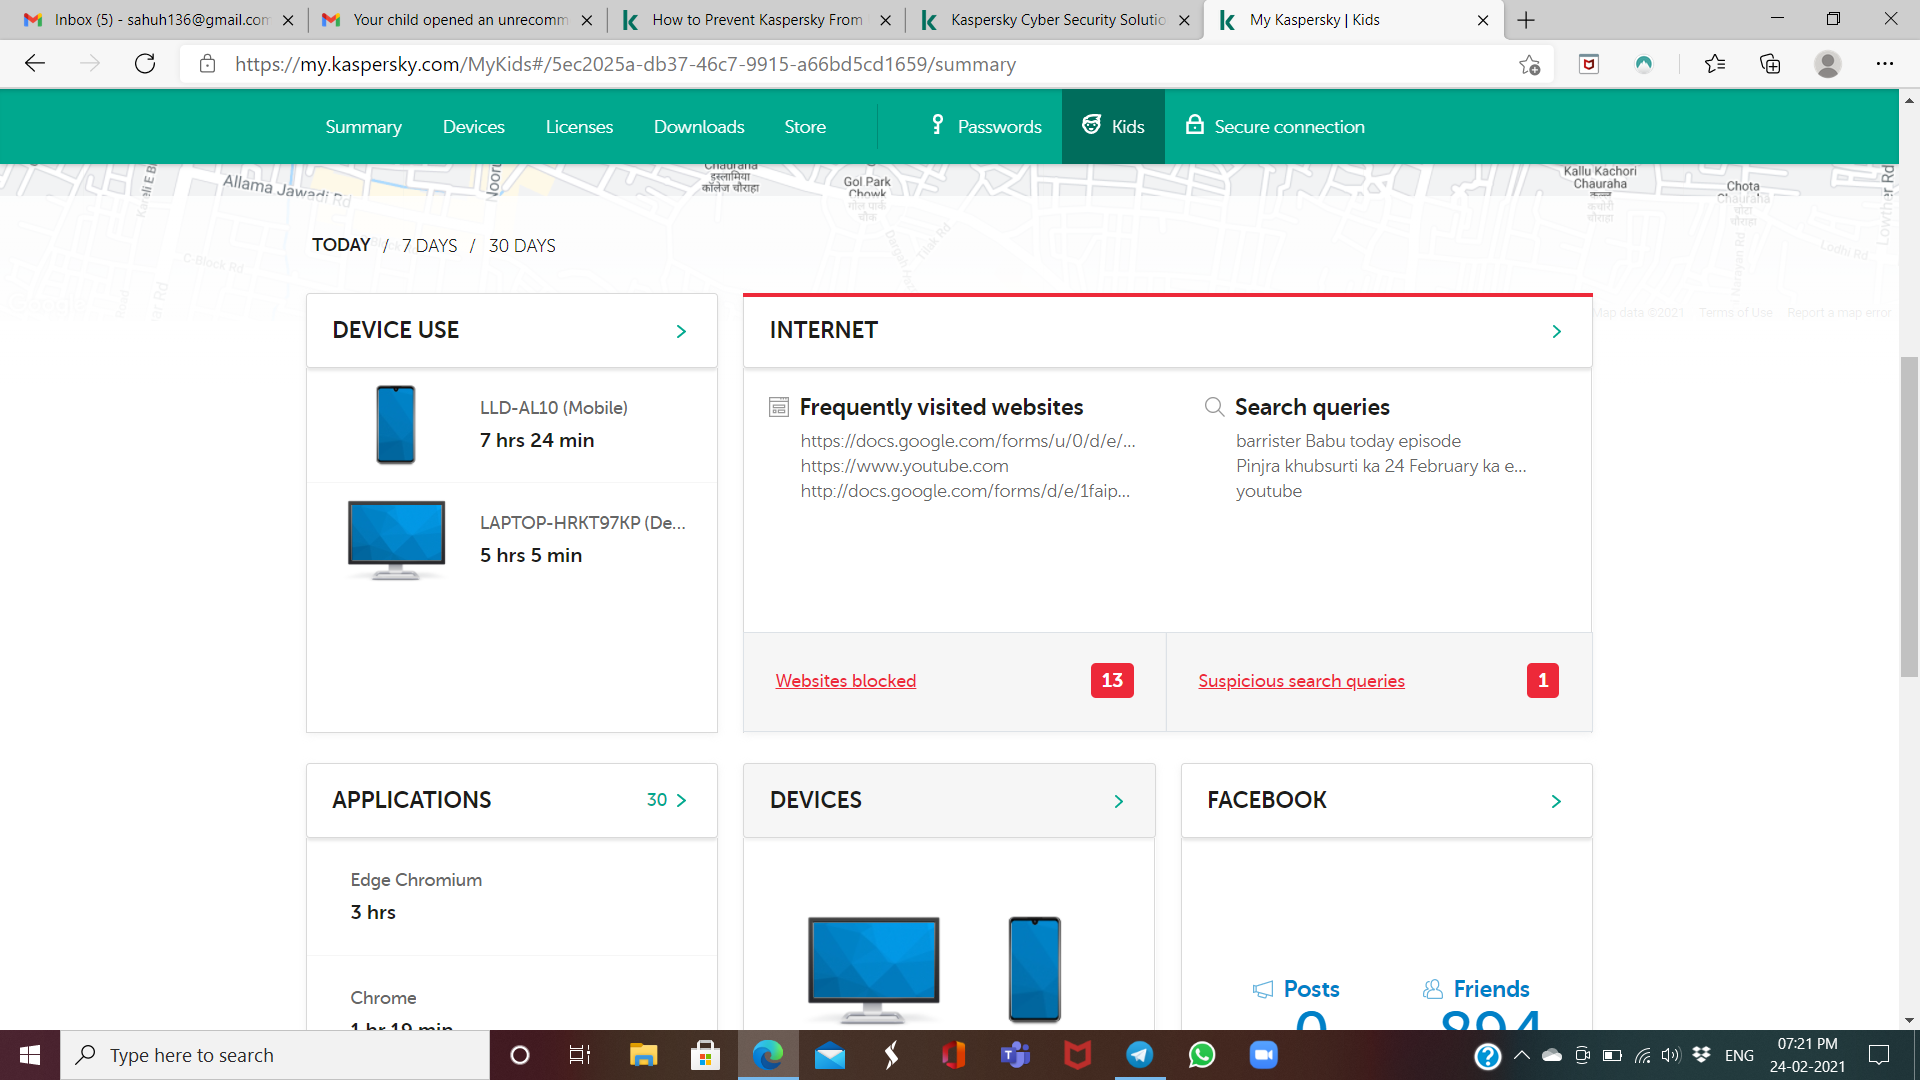Screen dimensions: 1920x1080
Task: Open browser Collections icon
Action: point(1770,64)
